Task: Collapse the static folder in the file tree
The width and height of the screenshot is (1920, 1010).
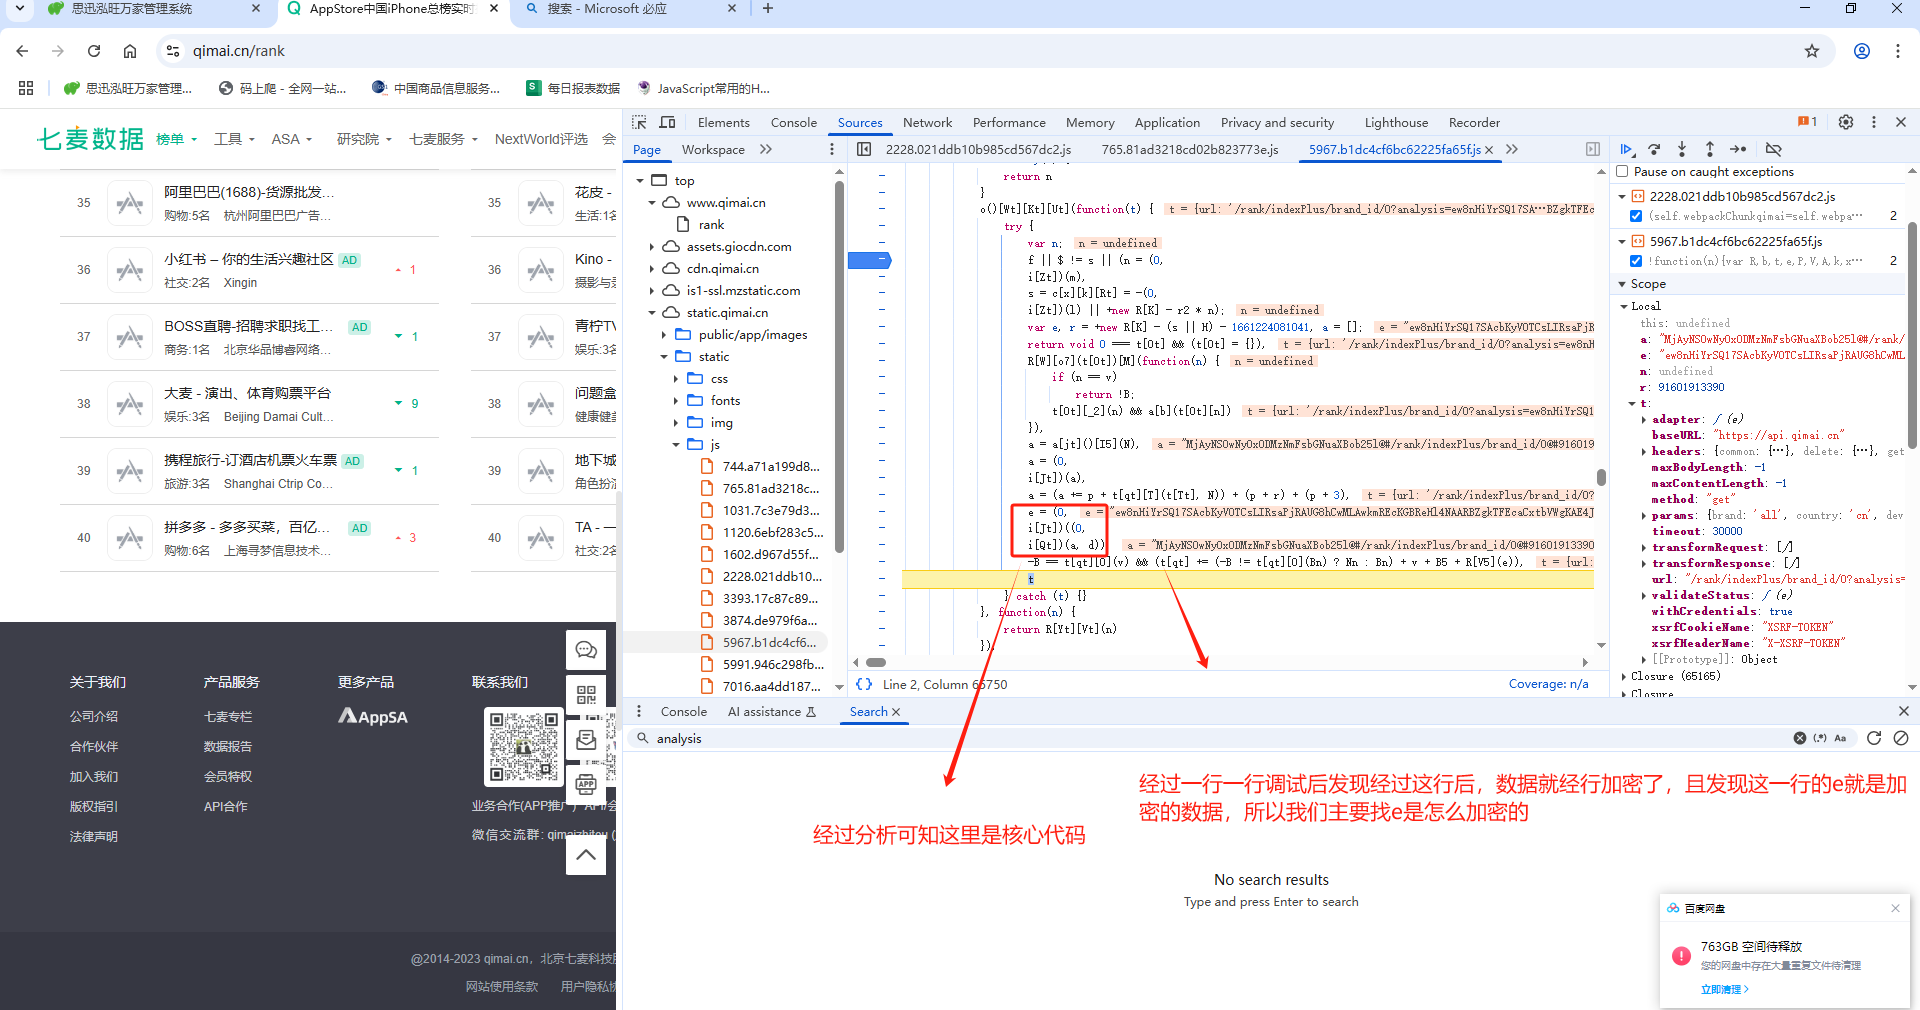Action: (x=663, y=356)
